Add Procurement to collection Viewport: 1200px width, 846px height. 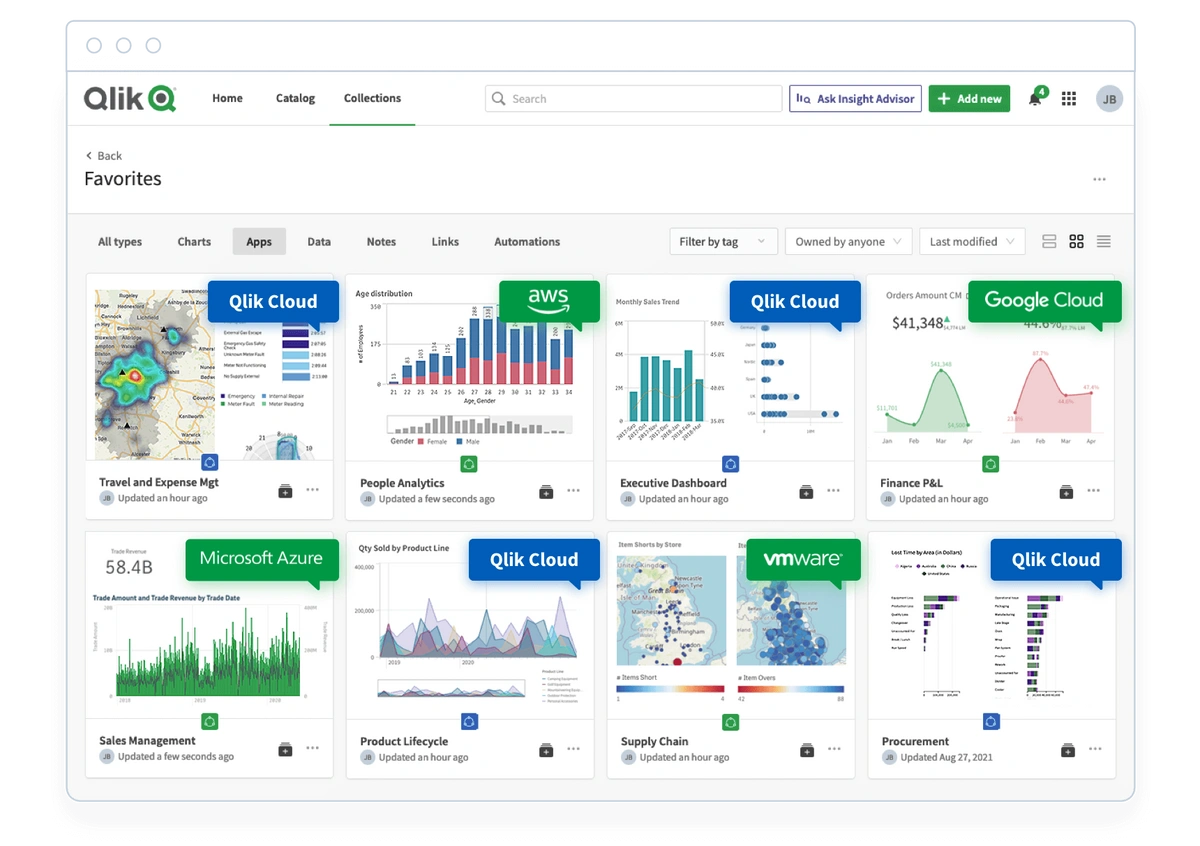(1067, 749)
